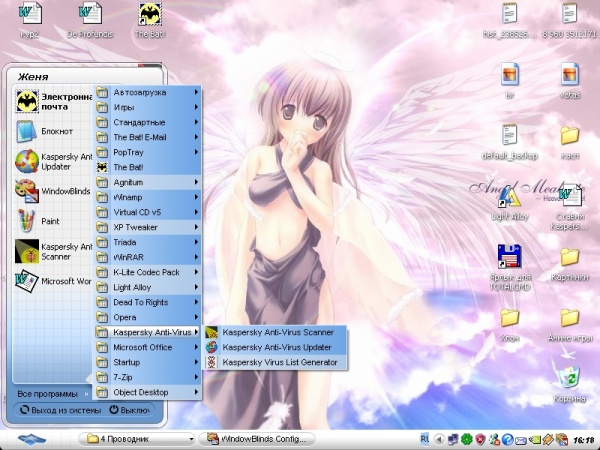Viewport: 600px width, 450px height.
Task: Click the RU language indicator
Action: [425, 439]
